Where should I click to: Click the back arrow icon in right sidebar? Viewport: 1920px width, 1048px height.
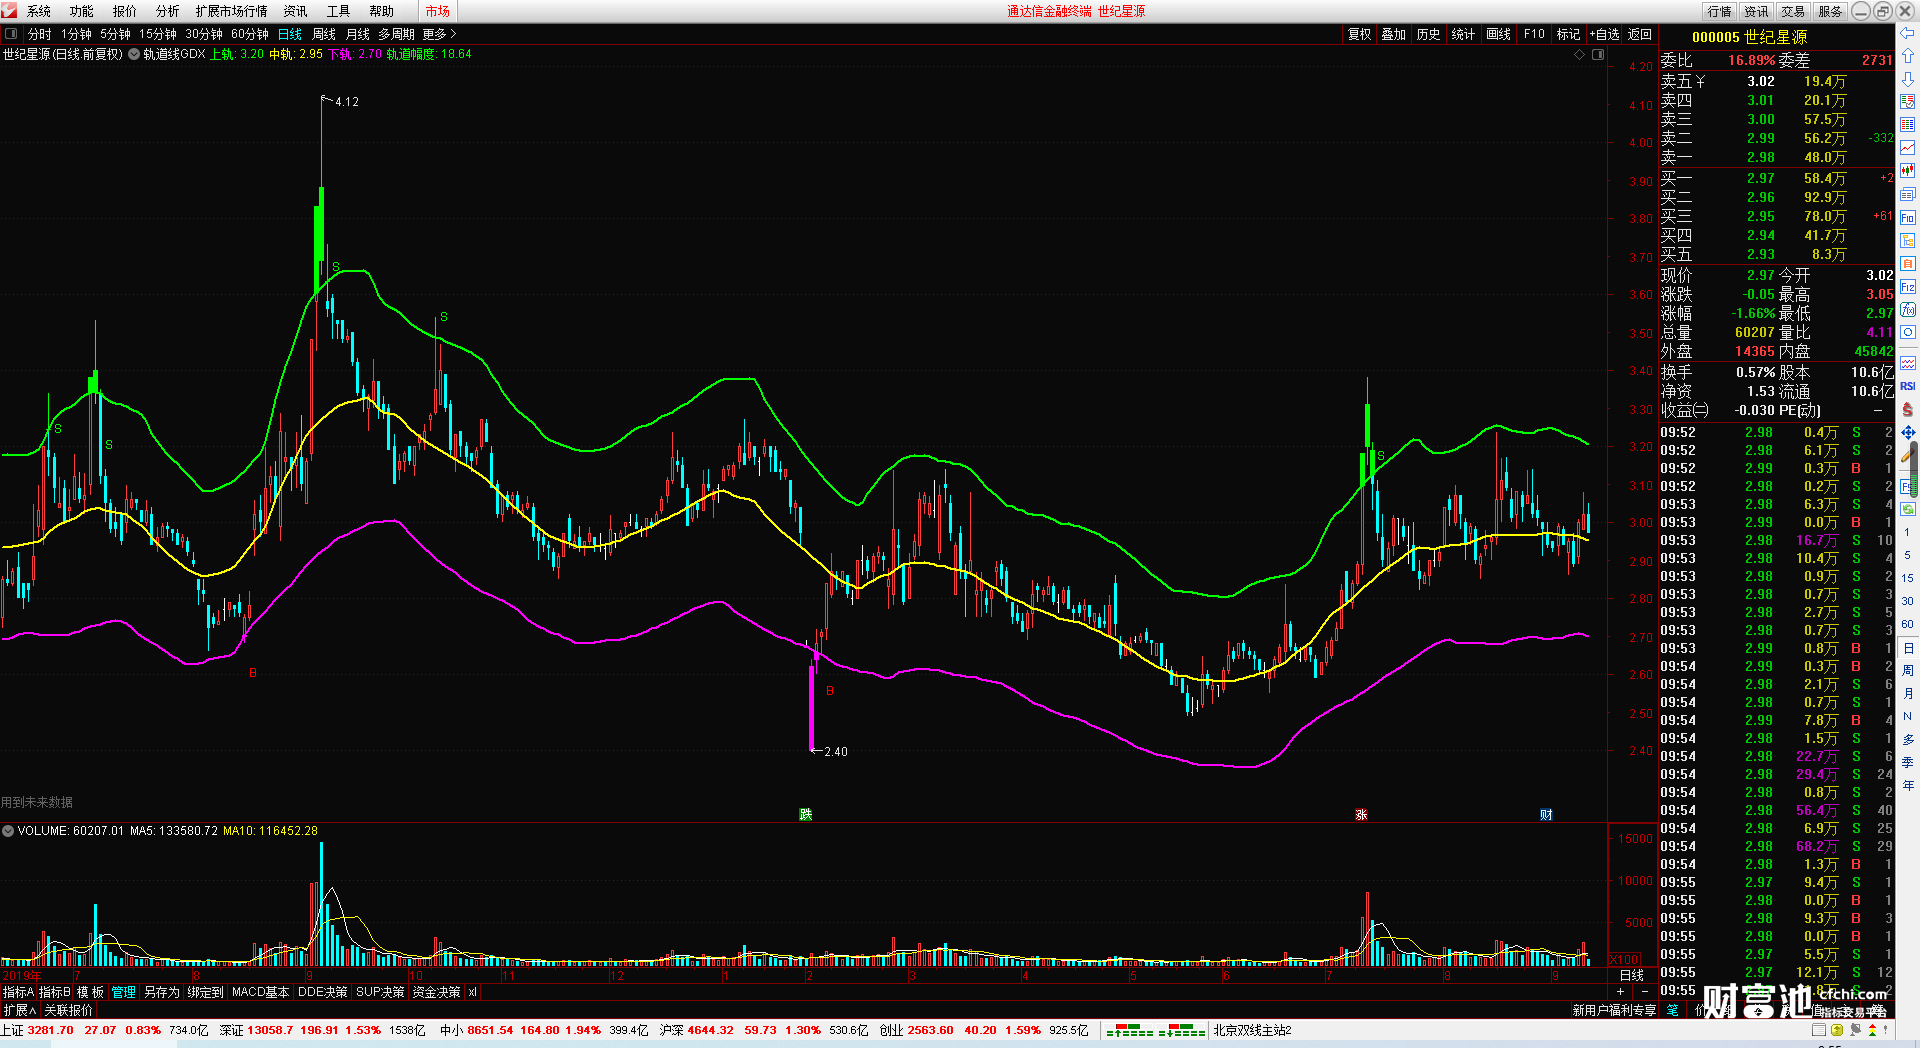(1908, 33)
